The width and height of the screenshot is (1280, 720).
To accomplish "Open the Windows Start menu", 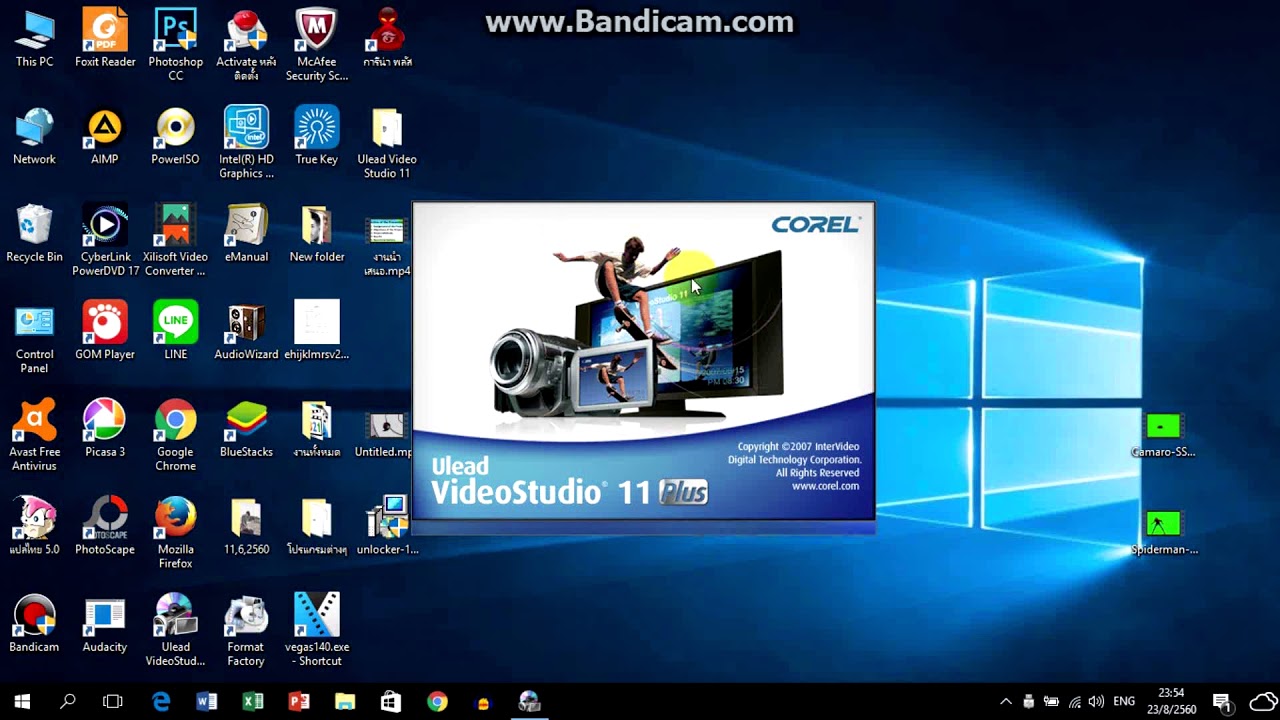I will tap(22, 702).
